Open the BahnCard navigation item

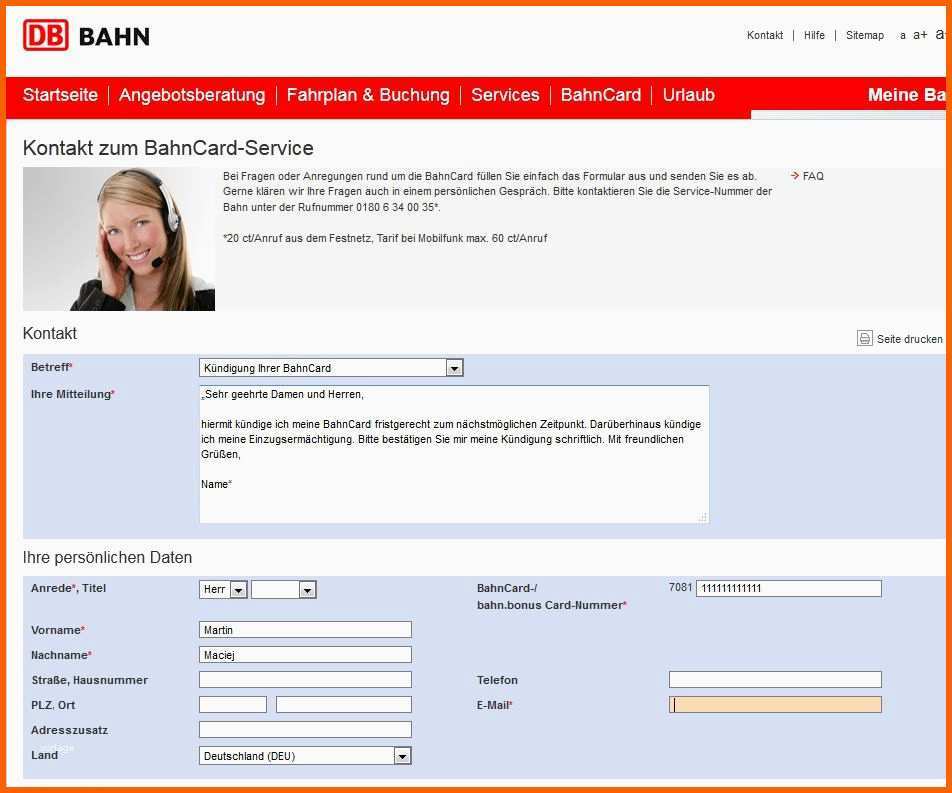click(x=600, y=95)
